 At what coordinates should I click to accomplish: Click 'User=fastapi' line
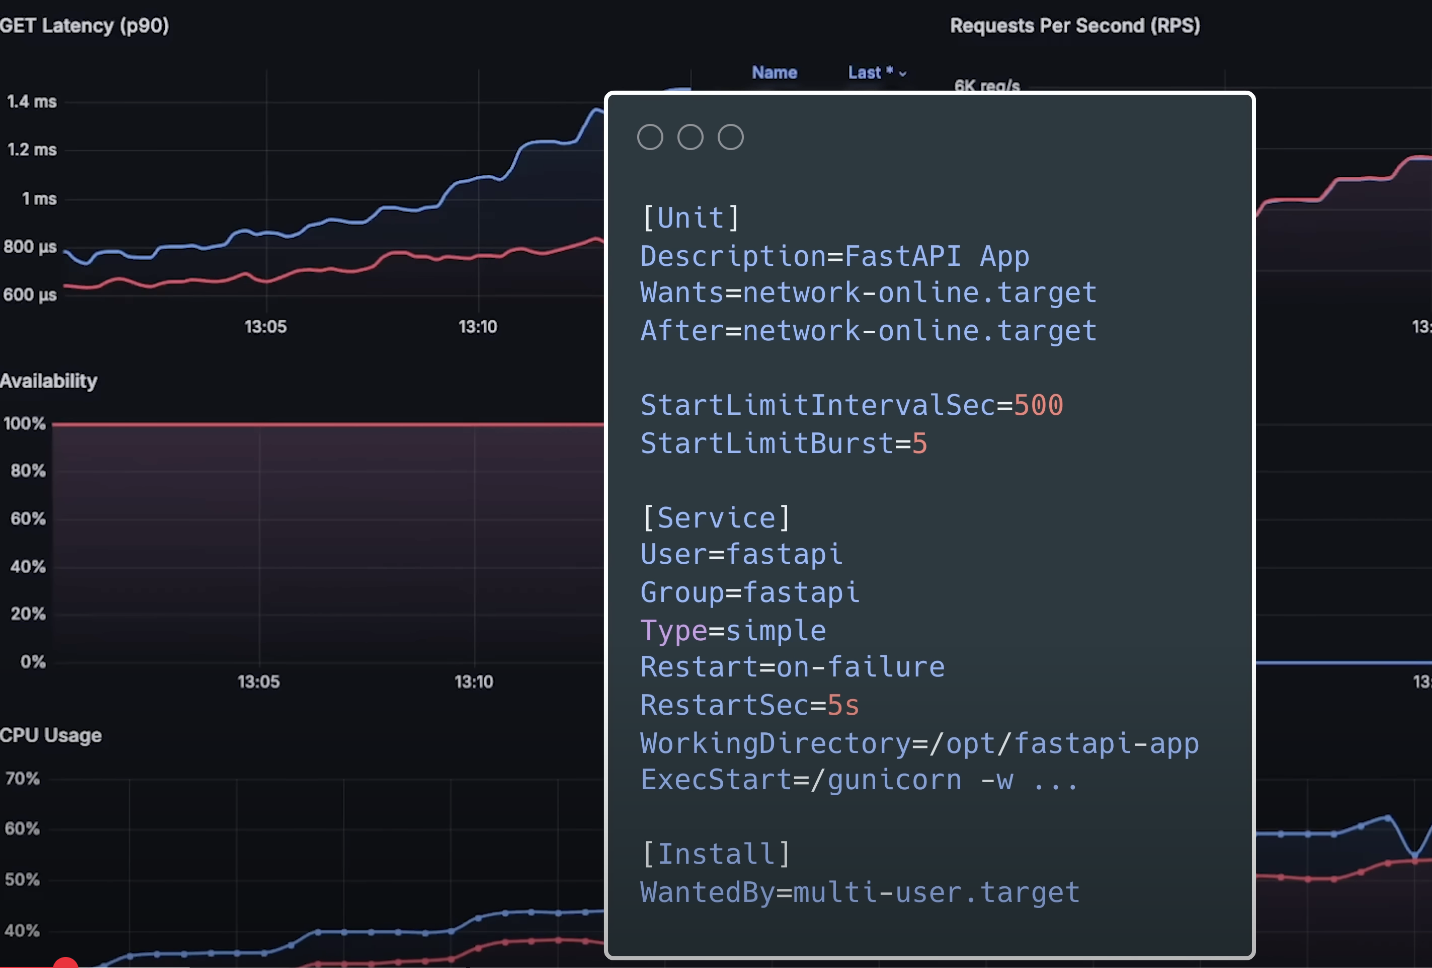tap(742, 555)
